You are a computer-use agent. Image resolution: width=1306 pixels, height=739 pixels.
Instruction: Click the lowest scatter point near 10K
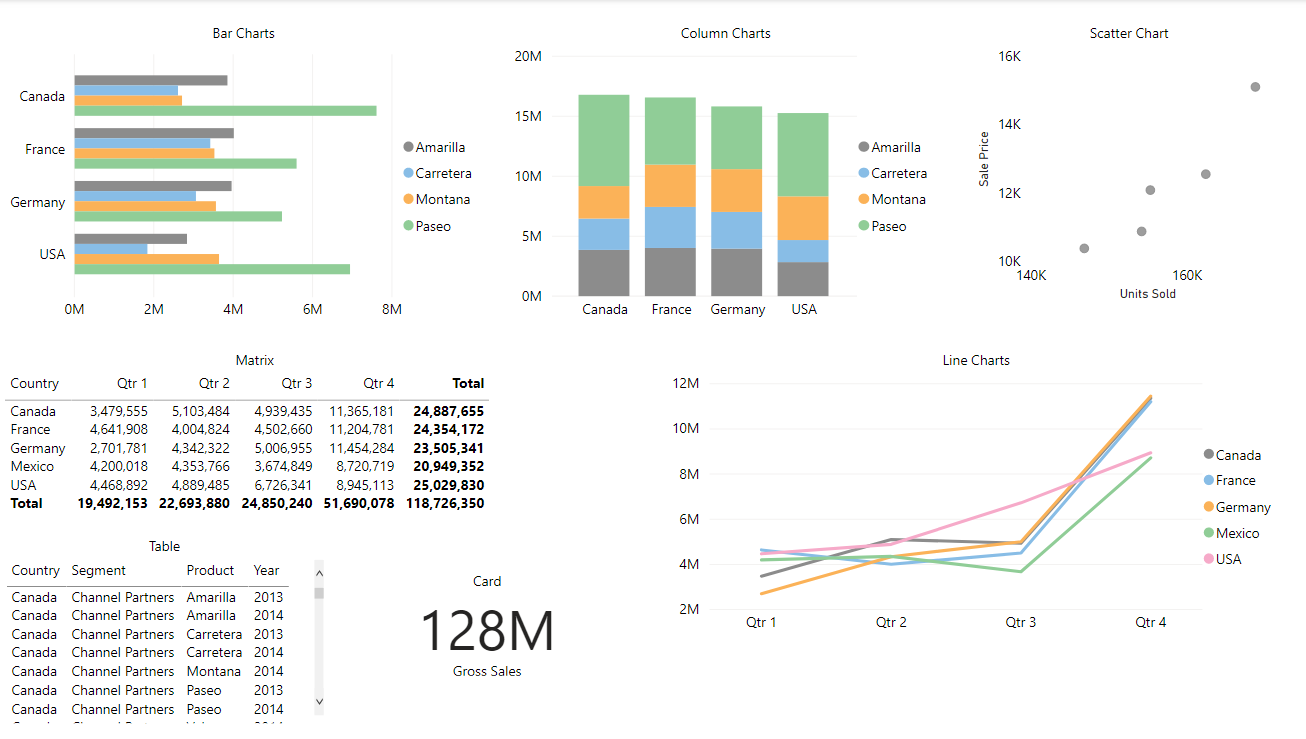[1084, 248]
